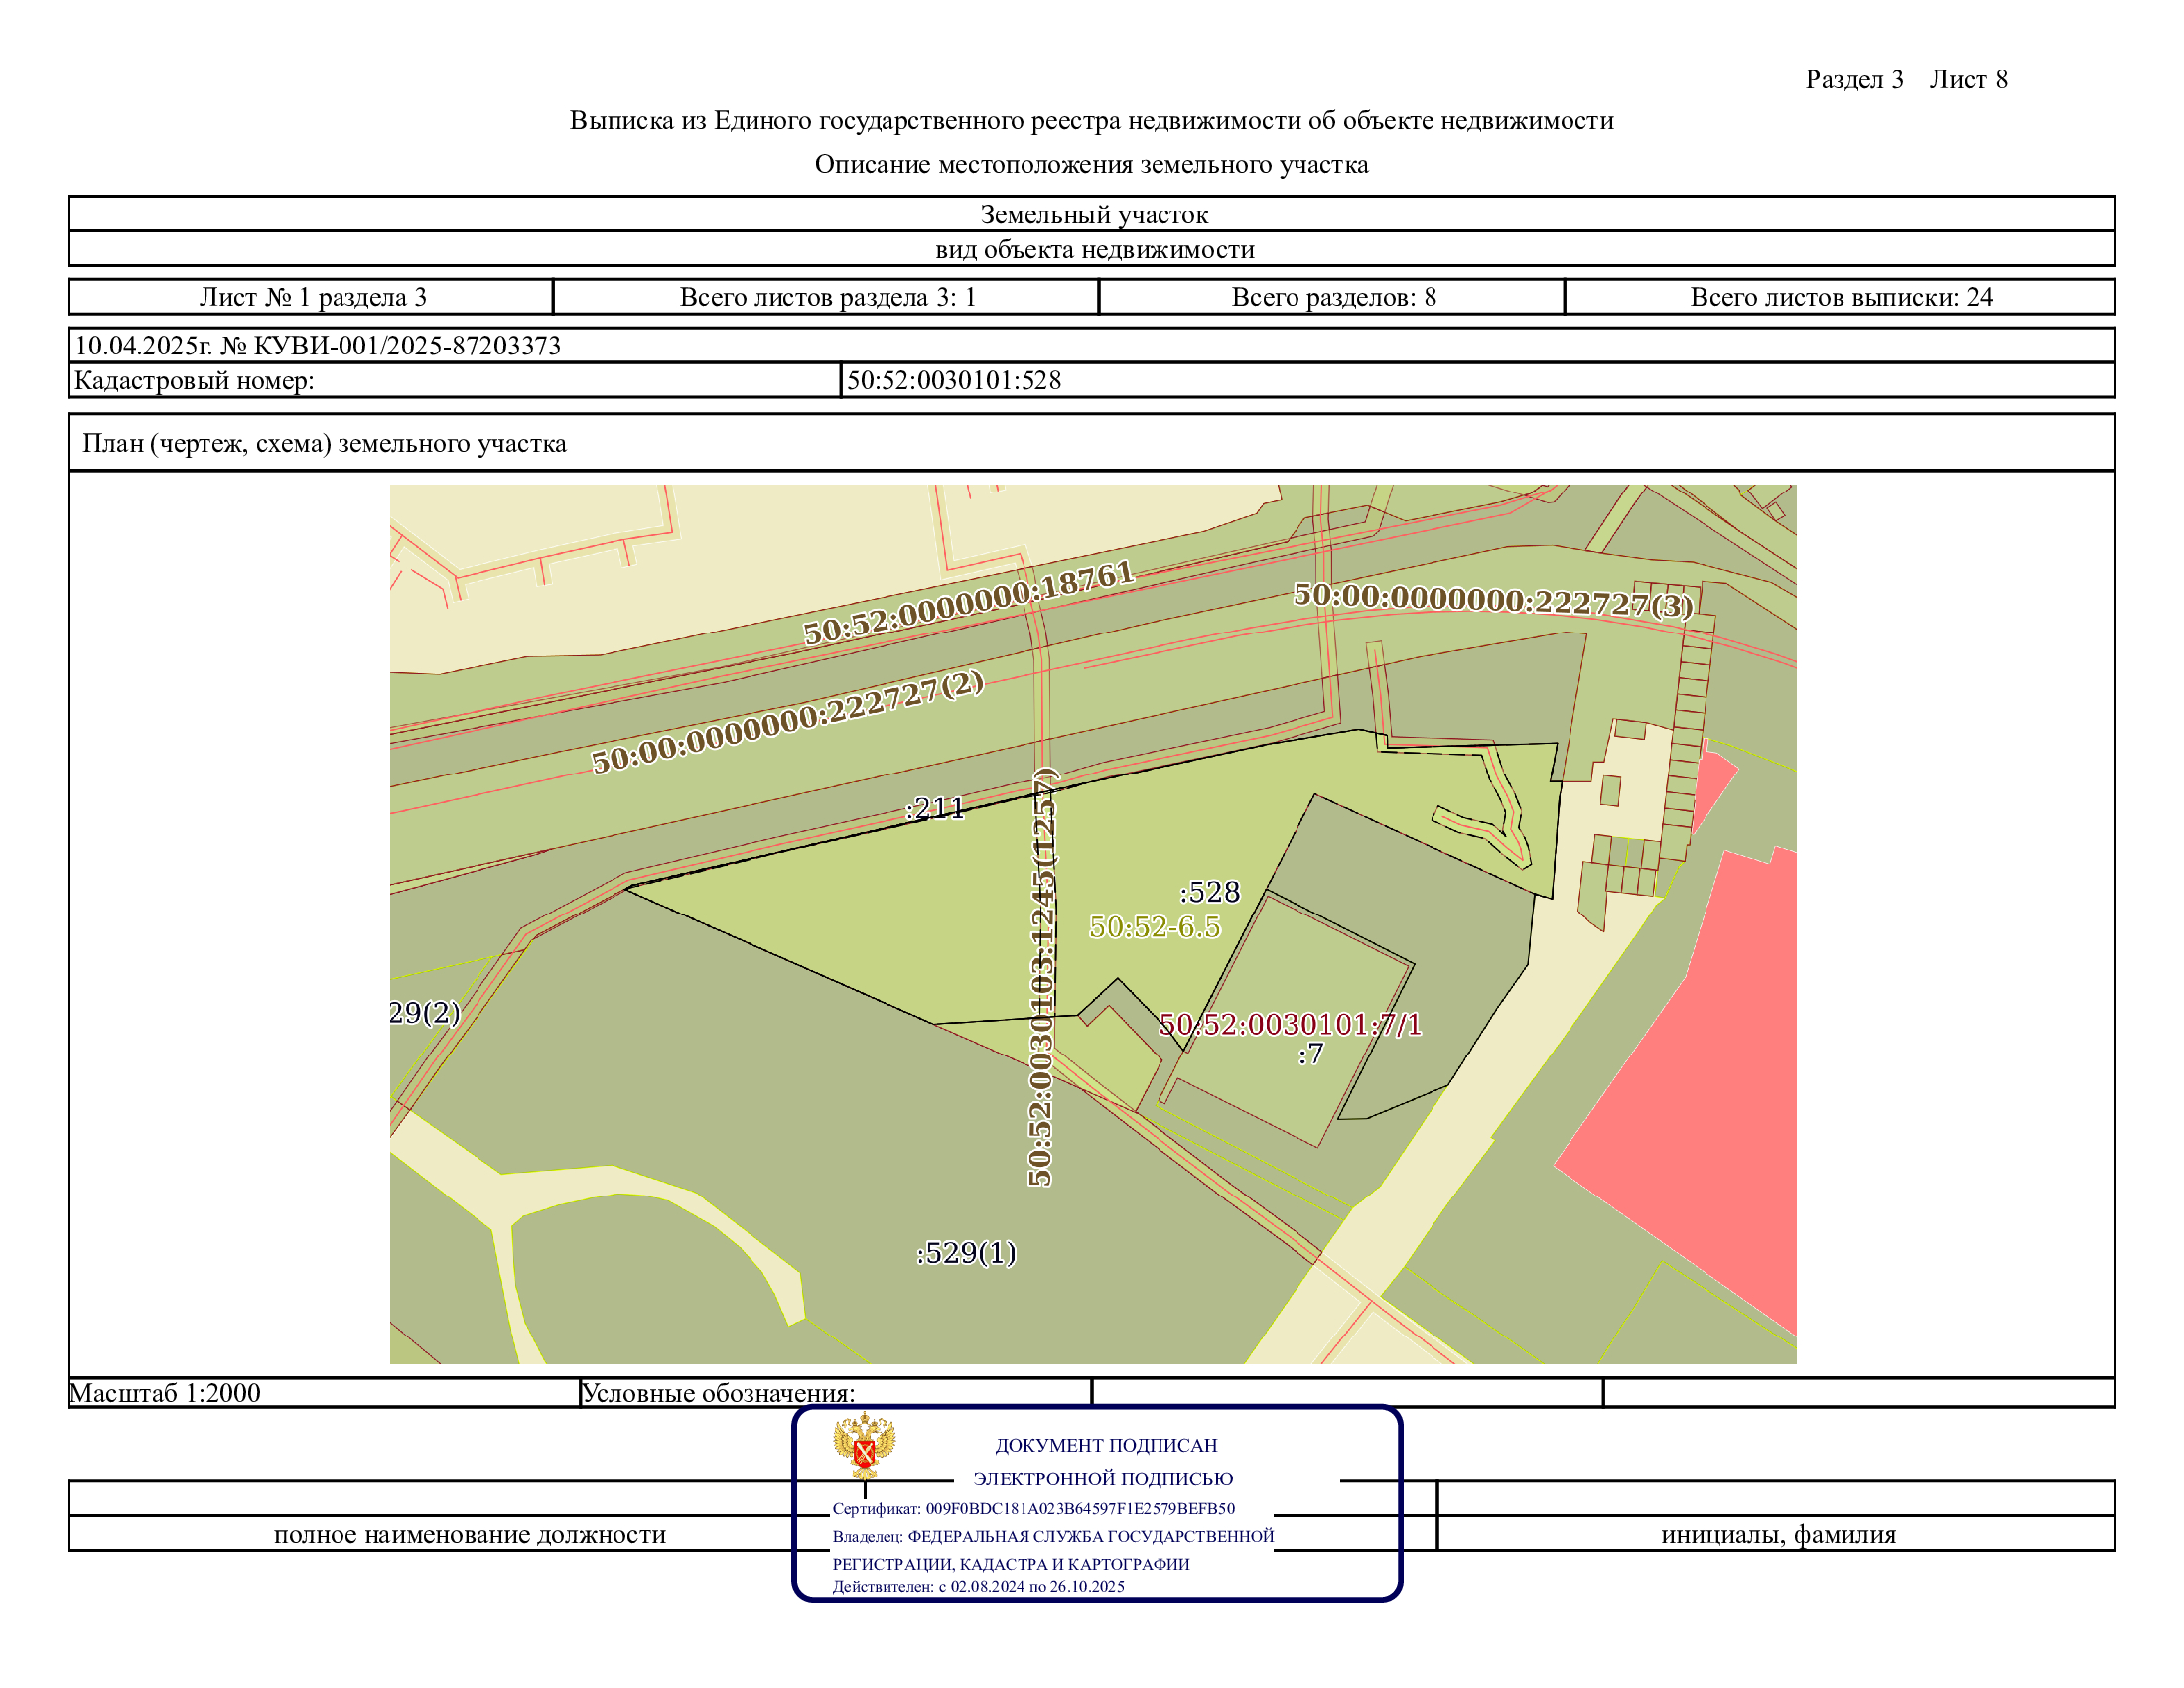Viewport: 2184px width, 1688px height.
Task: Click parcel label :529(1) on map
Action: 965,1252
